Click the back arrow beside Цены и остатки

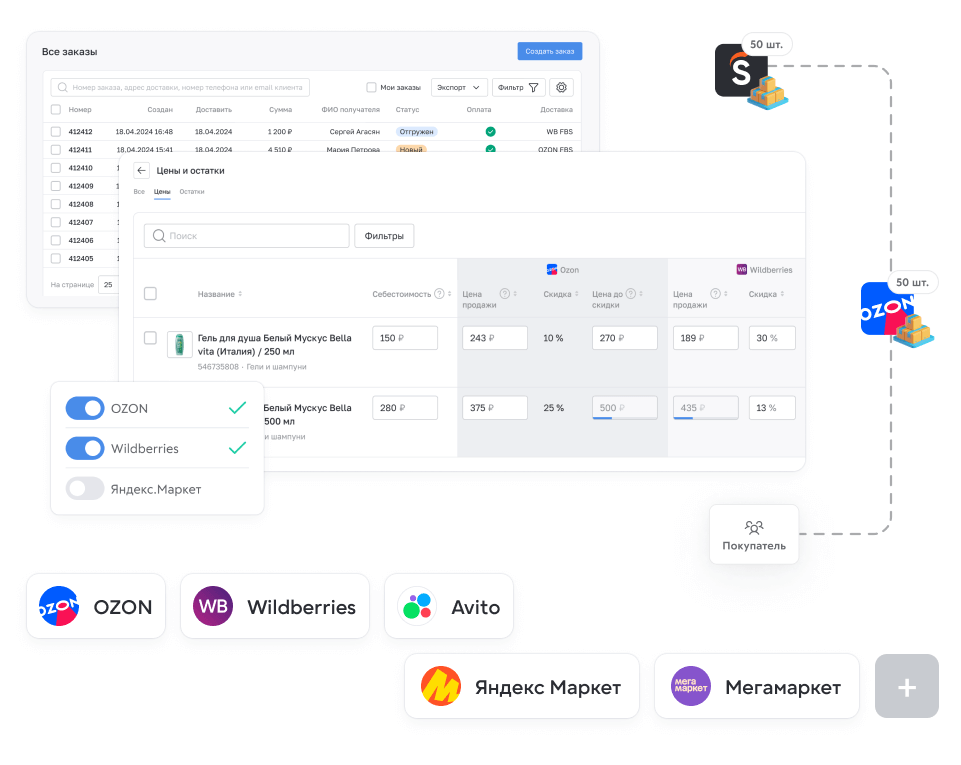click(142, 171)
